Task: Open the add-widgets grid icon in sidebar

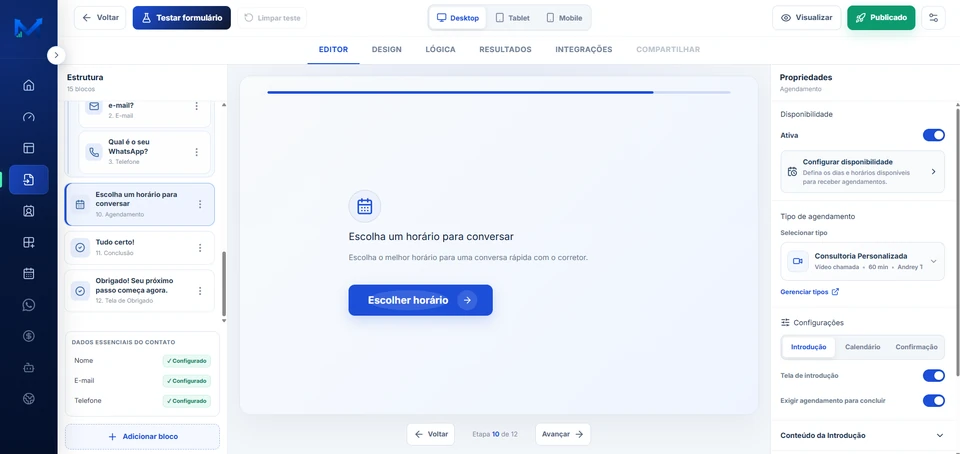Action: tap(29, 242)
